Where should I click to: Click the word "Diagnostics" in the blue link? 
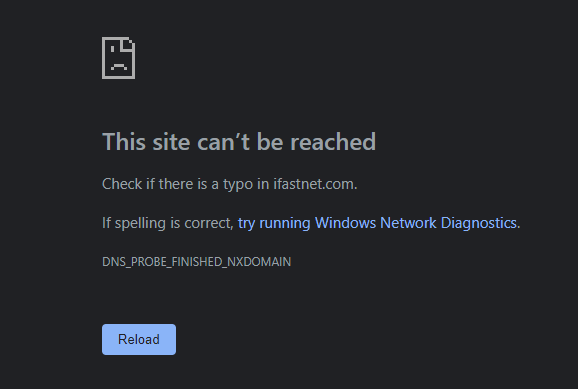(478, 223)
